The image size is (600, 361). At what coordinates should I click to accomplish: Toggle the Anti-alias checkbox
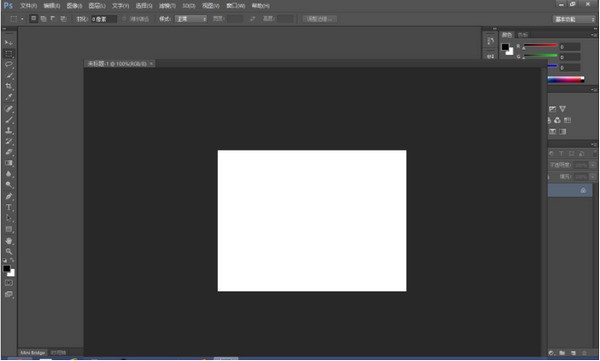pyautogui.click(x=124, y=19)
